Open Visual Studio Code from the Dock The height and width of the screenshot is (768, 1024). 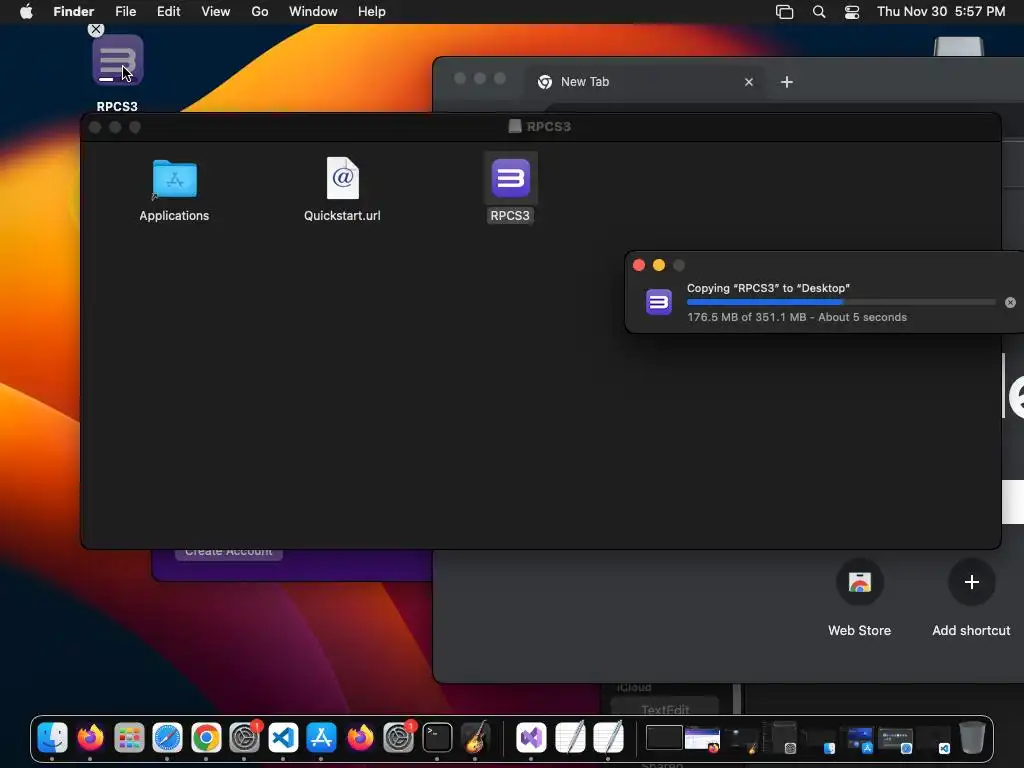283,738
